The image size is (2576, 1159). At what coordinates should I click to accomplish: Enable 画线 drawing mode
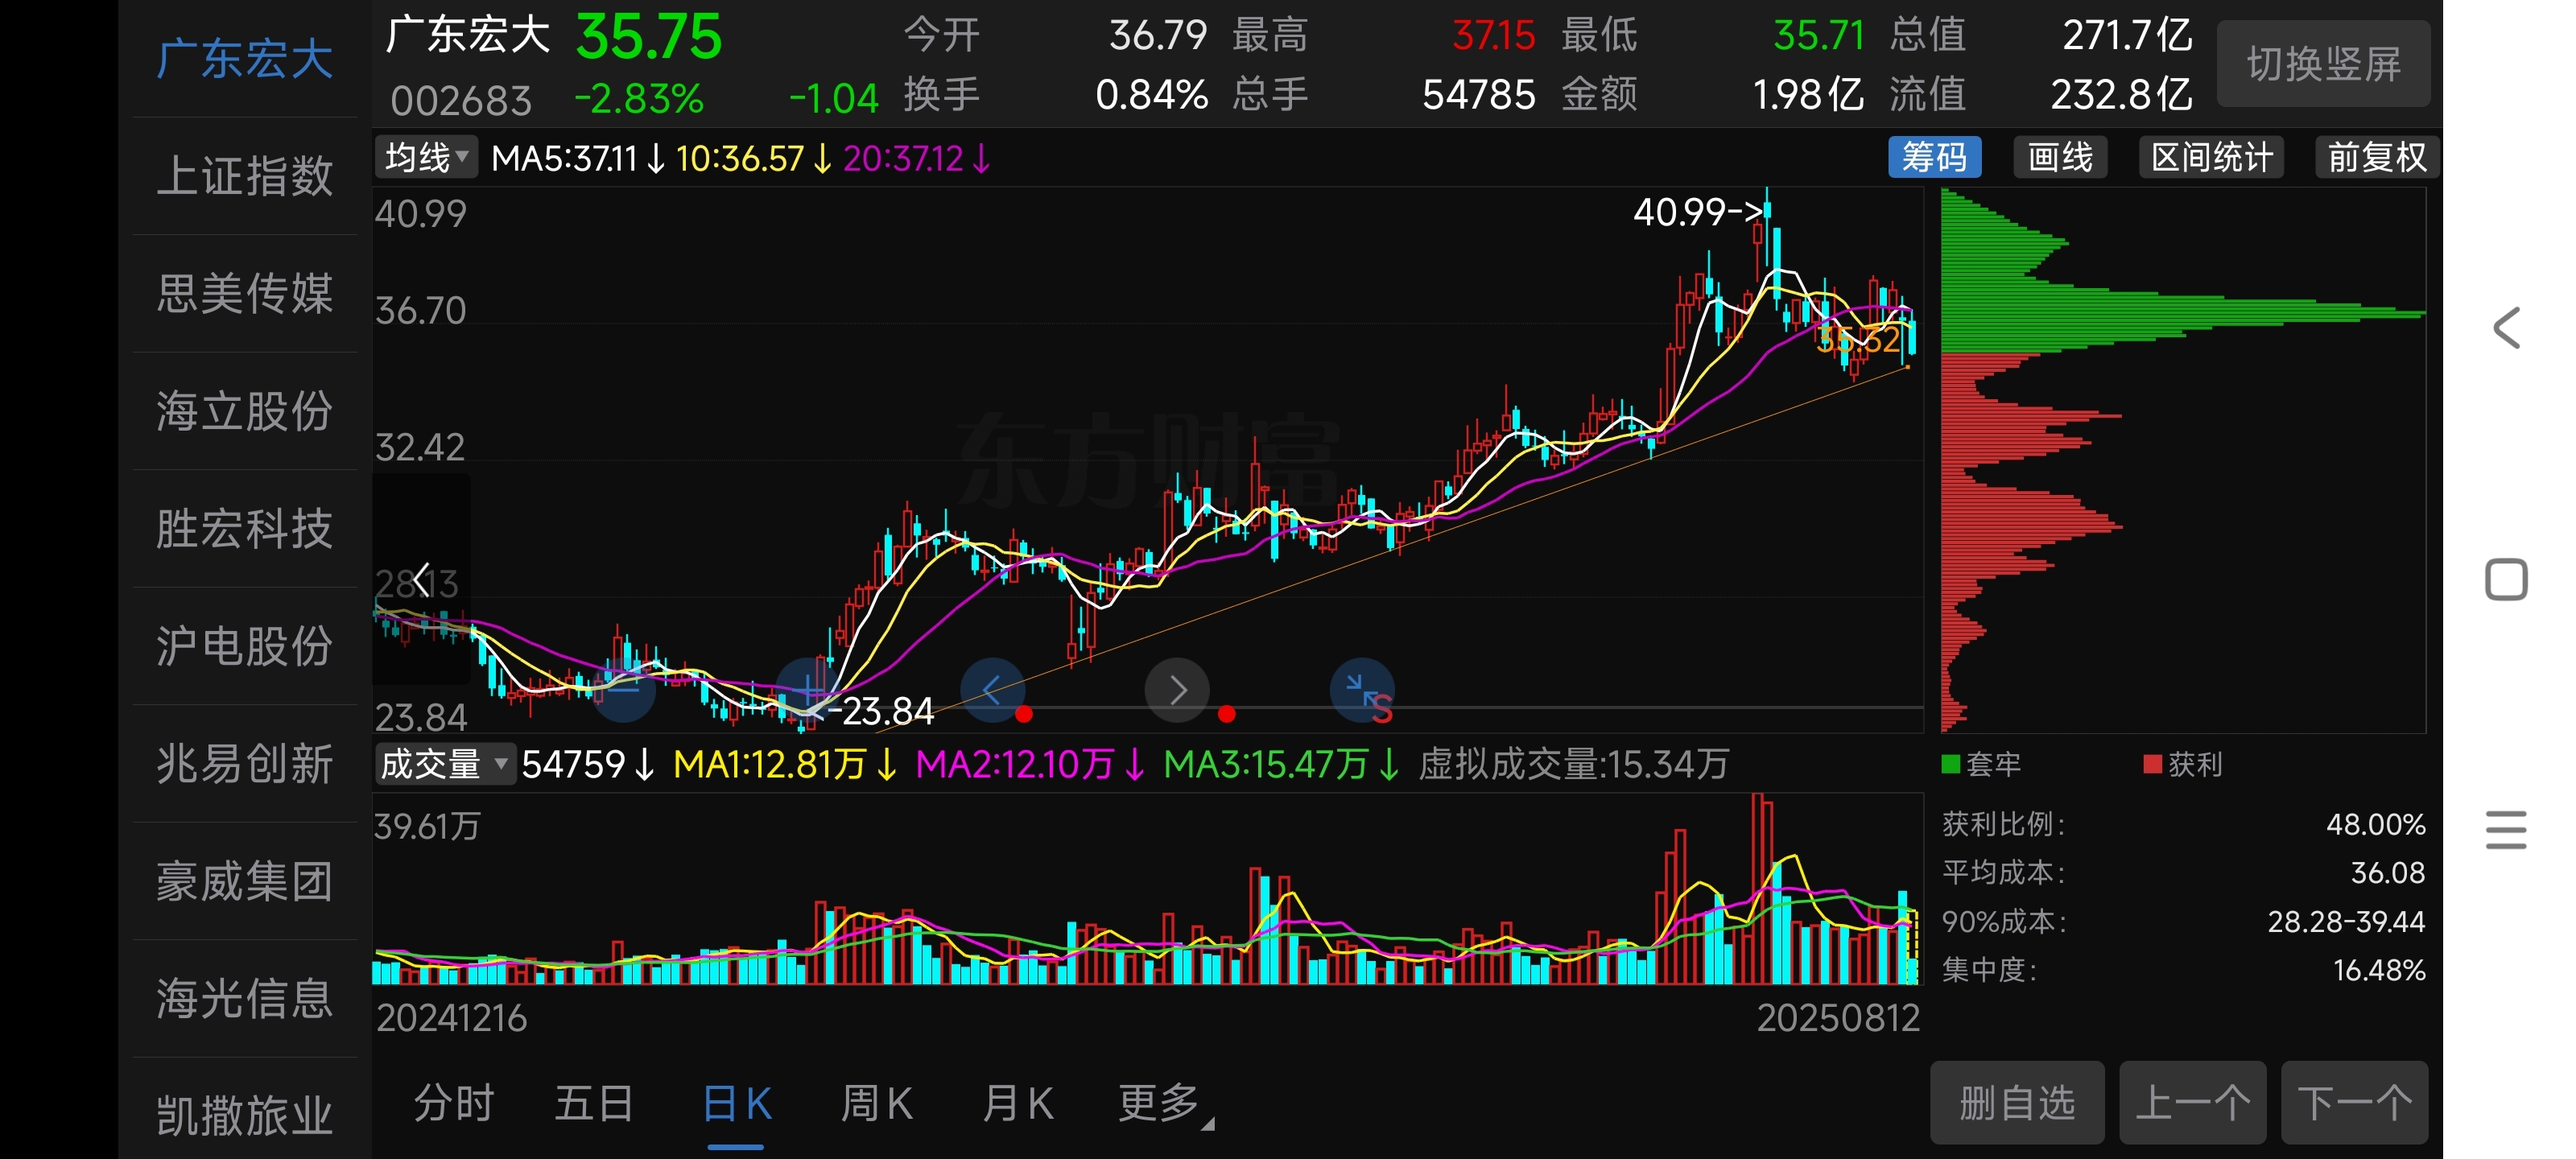click(2060, 158)
